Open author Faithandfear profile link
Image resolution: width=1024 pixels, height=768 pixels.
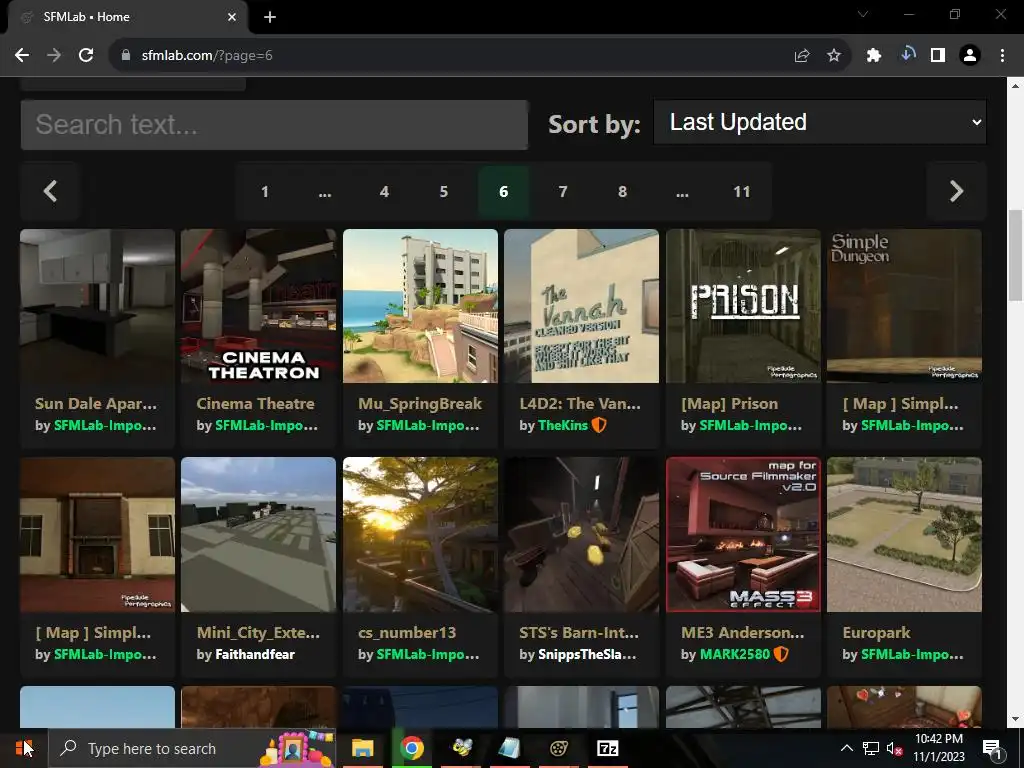coord(255,654)
